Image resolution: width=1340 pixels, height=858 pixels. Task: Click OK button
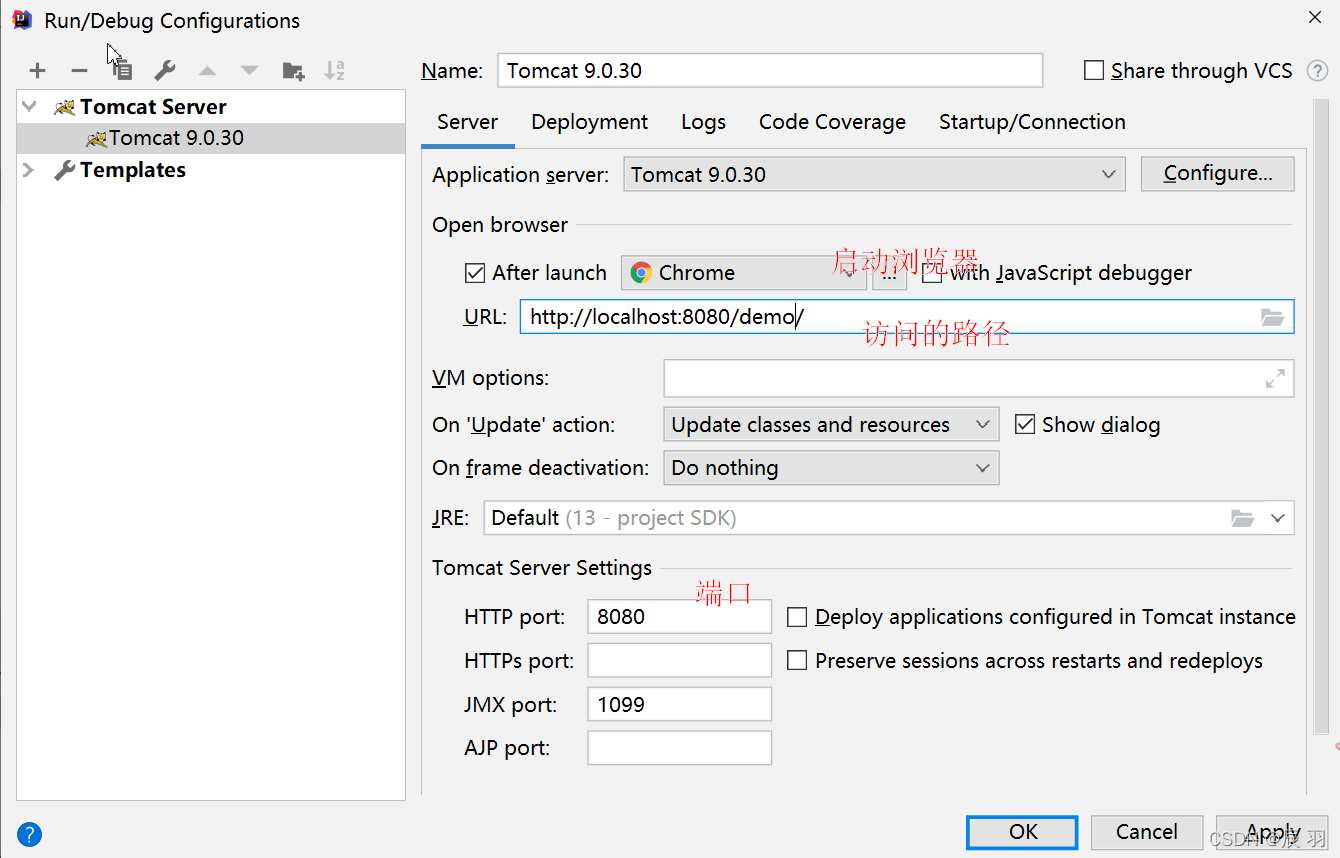point(1022,832)
